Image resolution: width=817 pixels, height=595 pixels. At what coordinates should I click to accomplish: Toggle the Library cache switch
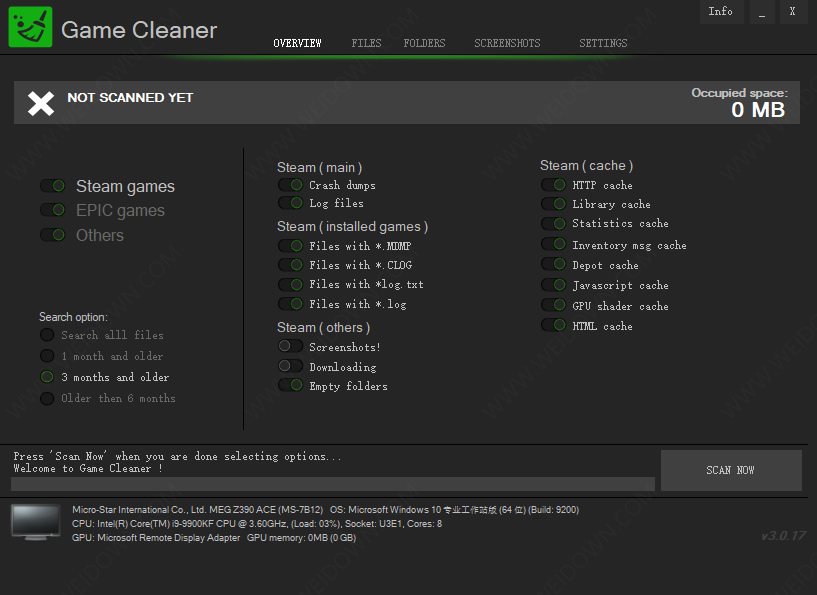point(553,204)
